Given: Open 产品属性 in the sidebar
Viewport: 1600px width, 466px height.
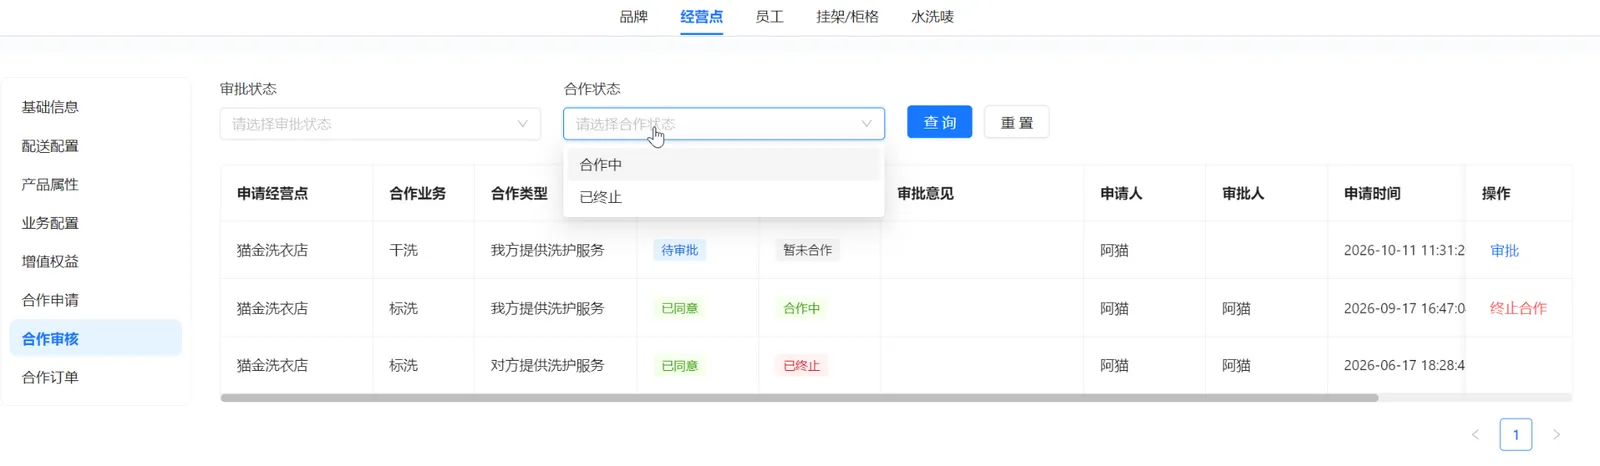Looking at the screenshot, I should point(95,184).
